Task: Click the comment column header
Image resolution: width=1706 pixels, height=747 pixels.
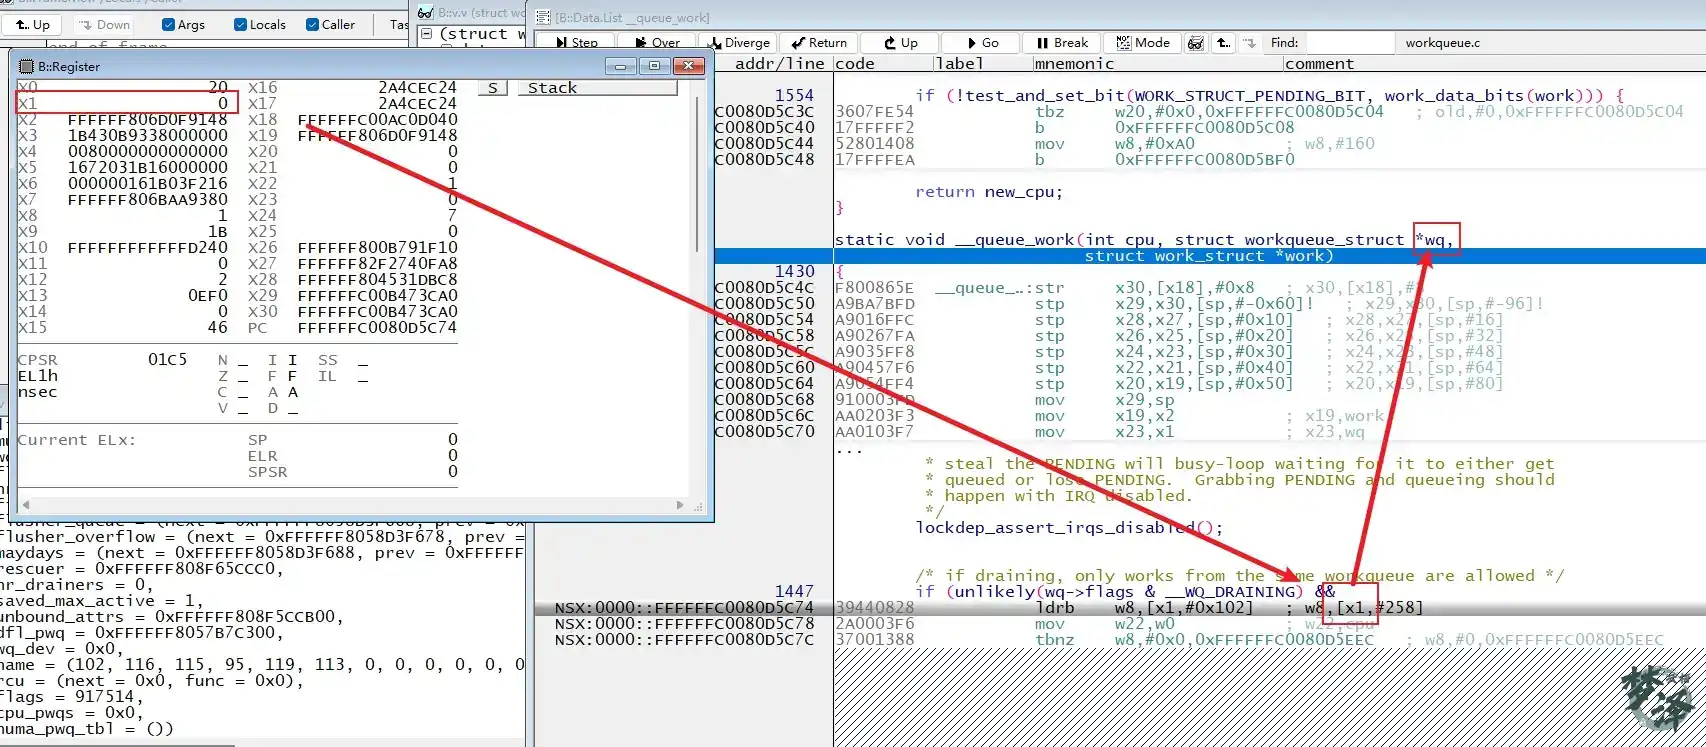Action: tap(1319, 63)
